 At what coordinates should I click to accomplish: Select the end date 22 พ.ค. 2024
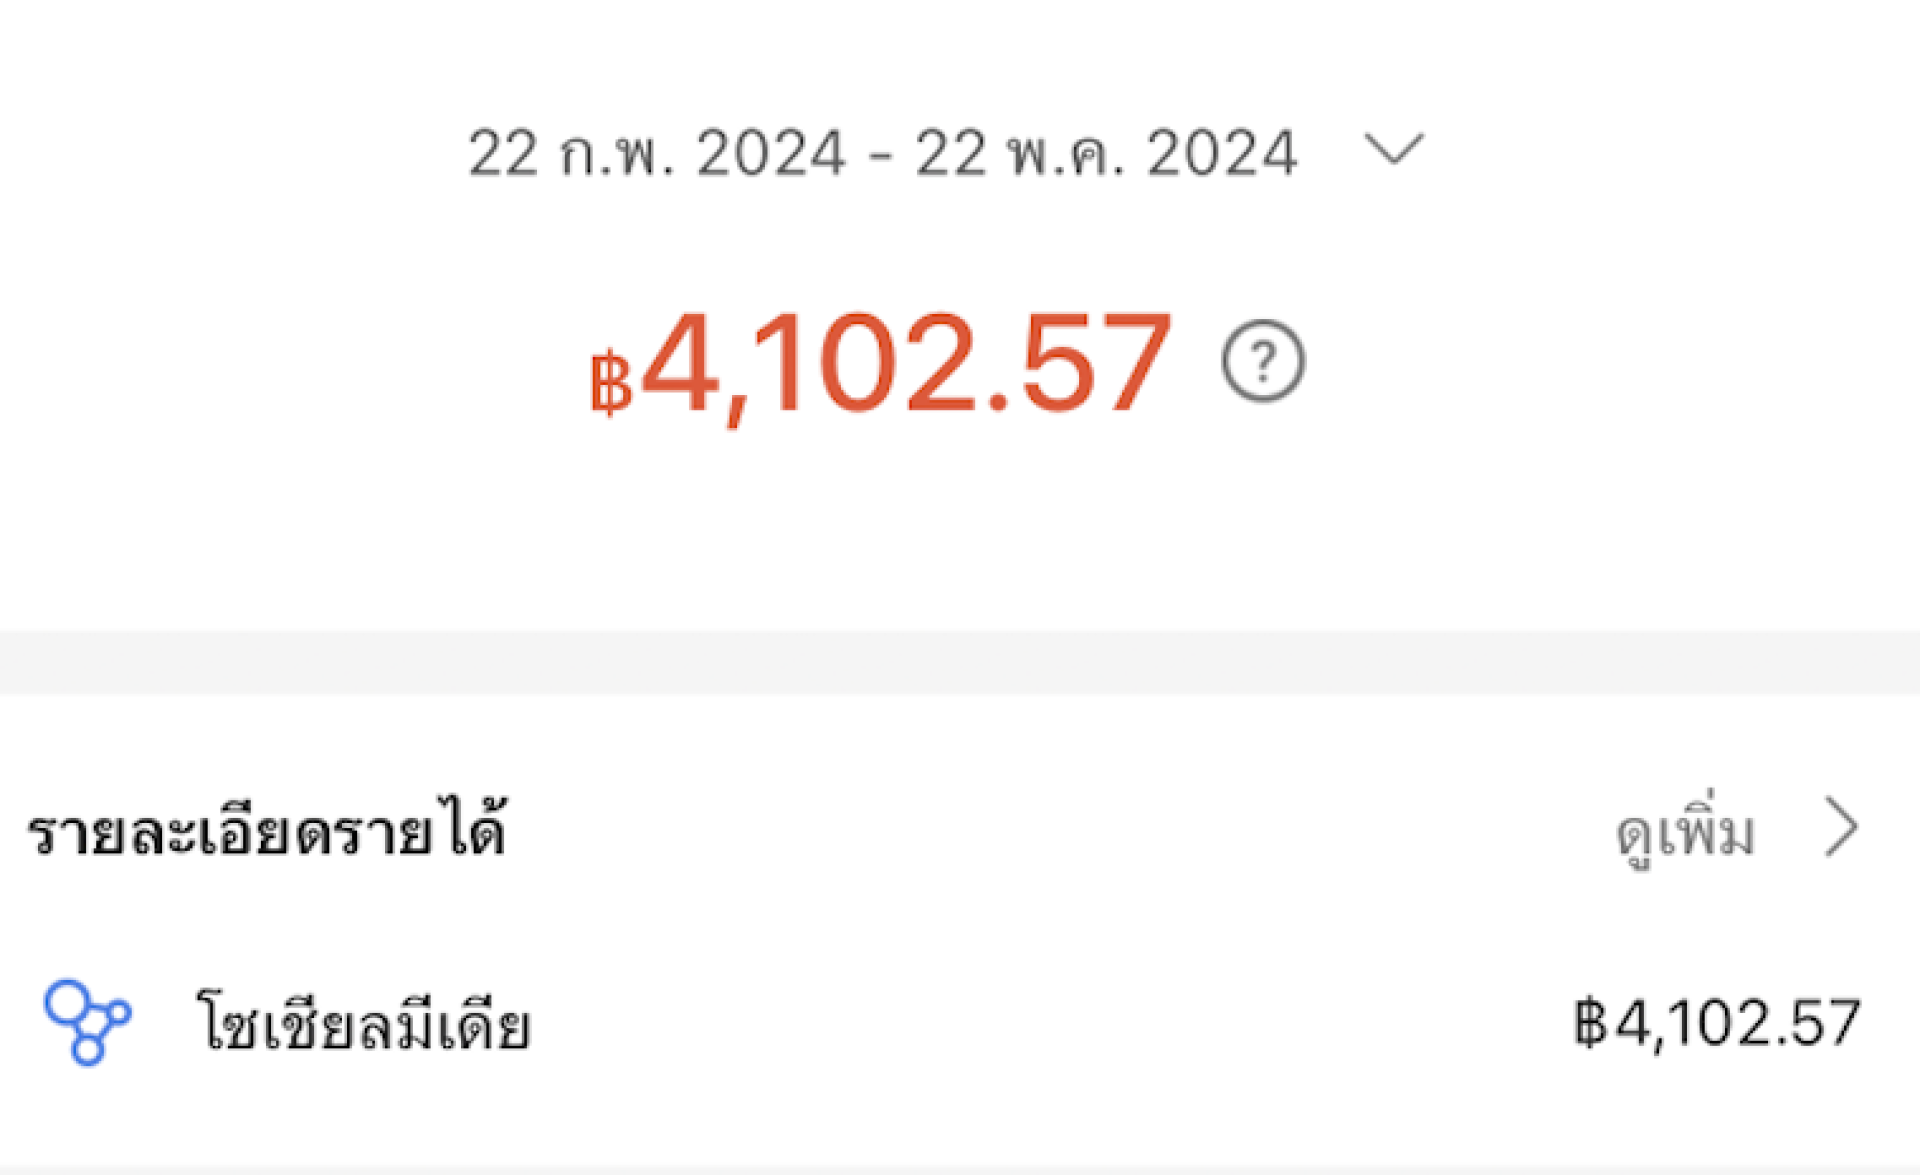click(1106, 154)
